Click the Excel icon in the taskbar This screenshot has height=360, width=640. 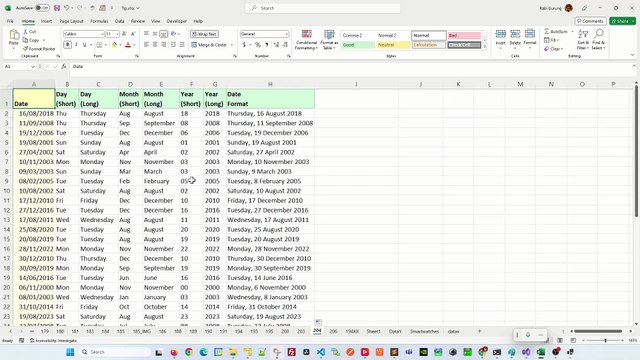[x=541, y=352]
